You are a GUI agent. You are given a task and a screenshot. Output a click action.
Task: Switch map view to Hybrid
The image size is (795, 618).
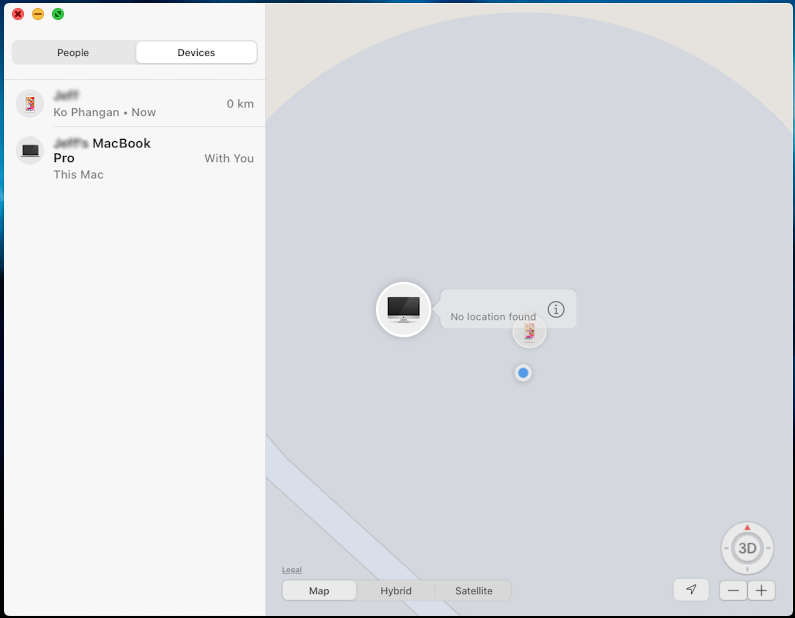pos(396,591)
